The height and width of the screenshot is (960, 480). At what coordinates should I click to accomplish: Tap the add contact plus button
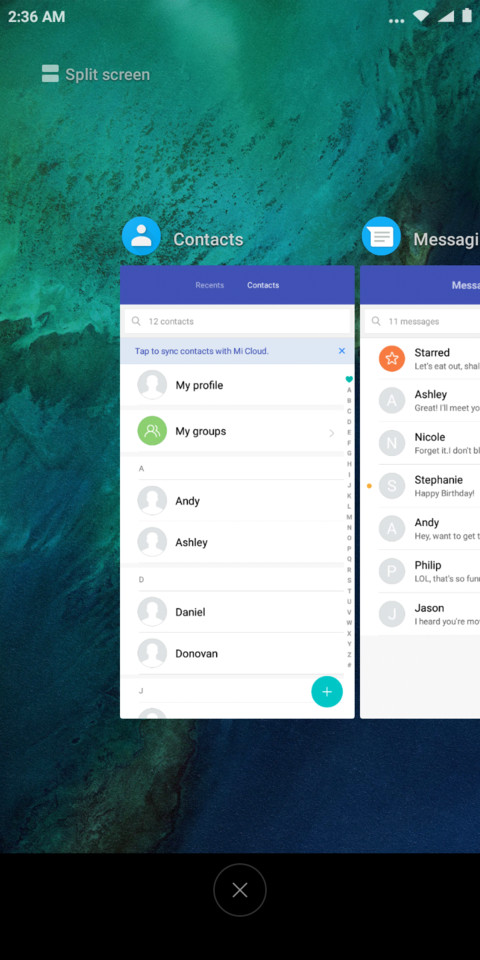tap(327, 692)
